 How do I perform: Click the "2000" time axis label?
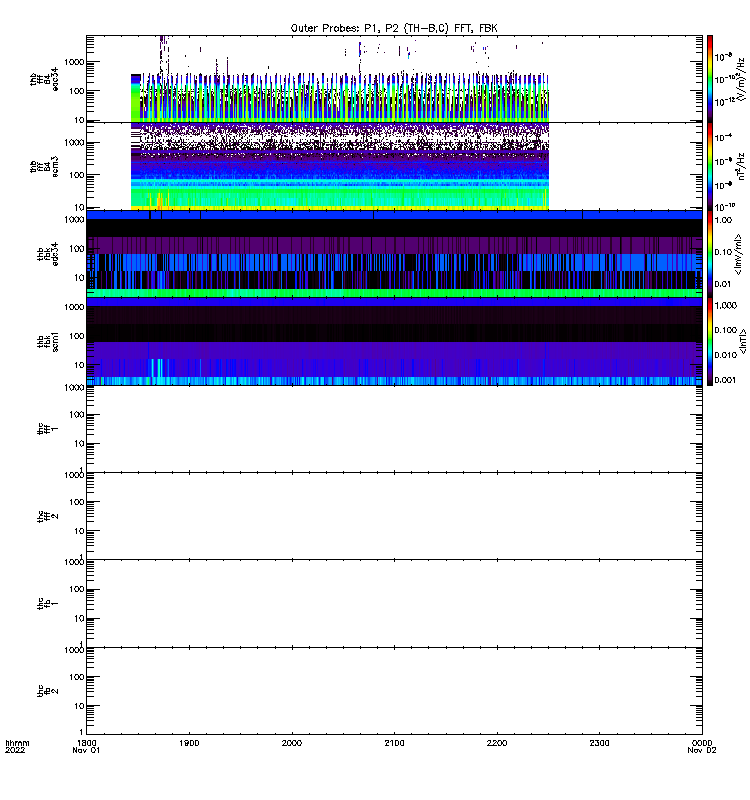[292, 743]
